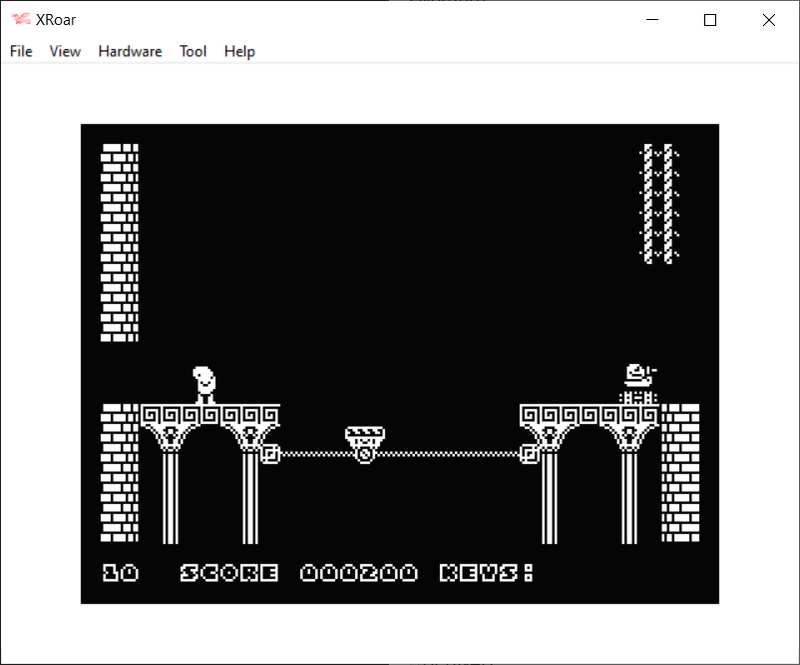
Task: Open the Tool menu
Action: point(193,51)
